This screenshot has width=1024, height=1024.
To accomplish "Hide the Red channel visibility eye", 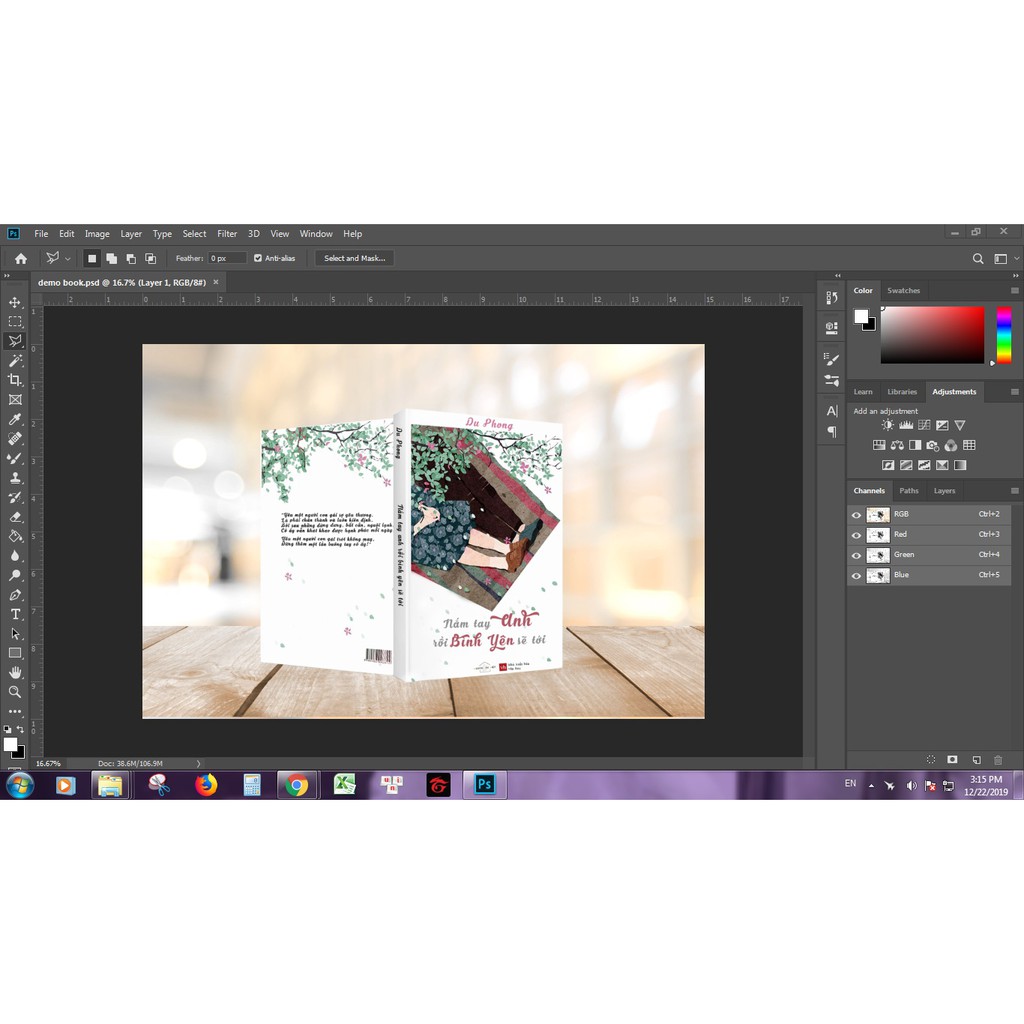I will pos(856,535).
